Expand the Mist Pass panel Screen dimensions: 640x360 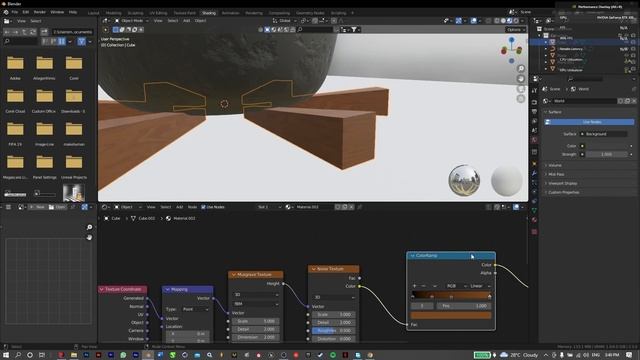pos(556,174)
